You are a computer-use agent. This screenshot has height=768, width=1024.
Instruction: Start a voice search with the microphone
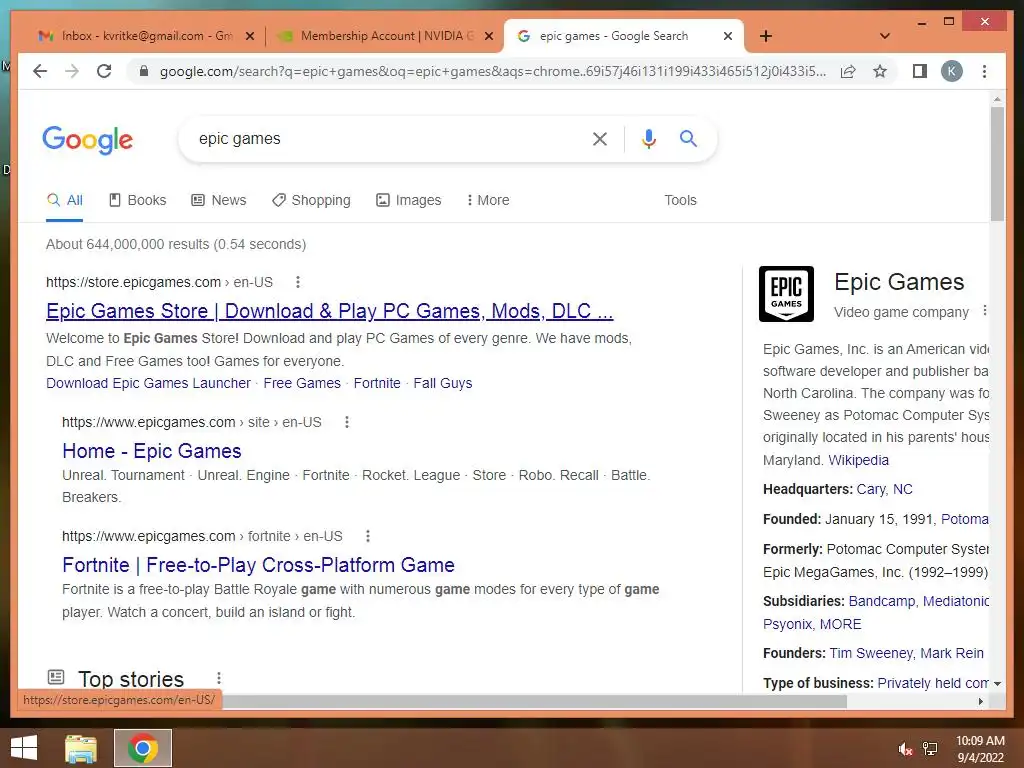click(x=648, y=138)
